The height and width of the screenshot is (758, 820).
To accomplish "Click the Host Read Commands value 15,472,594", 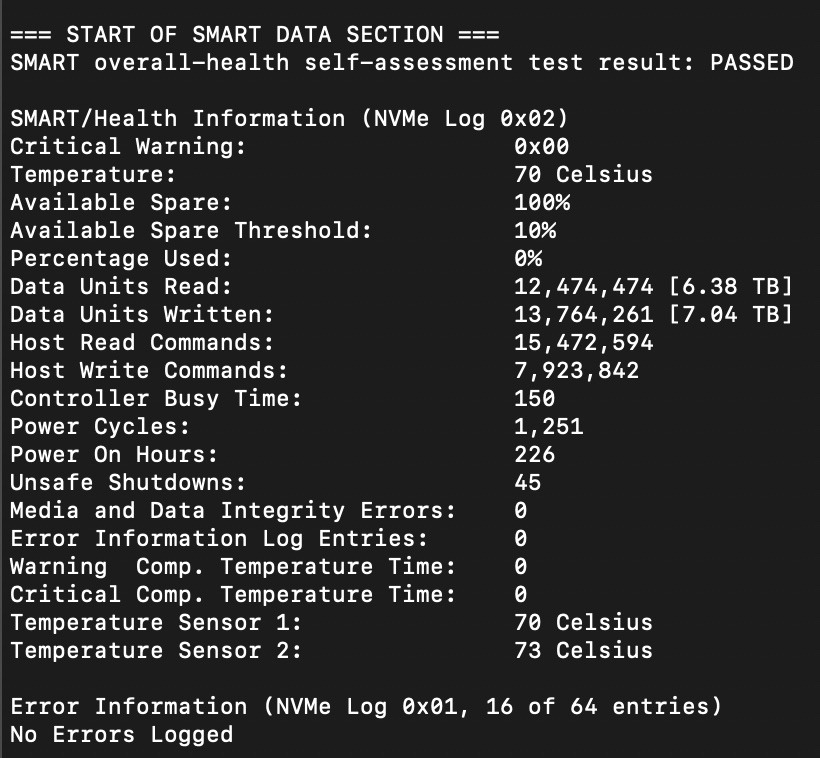I will tap(583, 343).
